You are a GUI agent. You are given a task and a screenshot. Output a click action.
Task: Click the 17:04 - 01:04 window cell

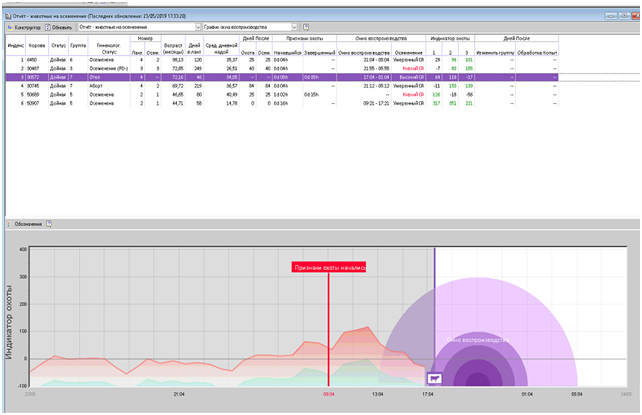tap(364, 77)
